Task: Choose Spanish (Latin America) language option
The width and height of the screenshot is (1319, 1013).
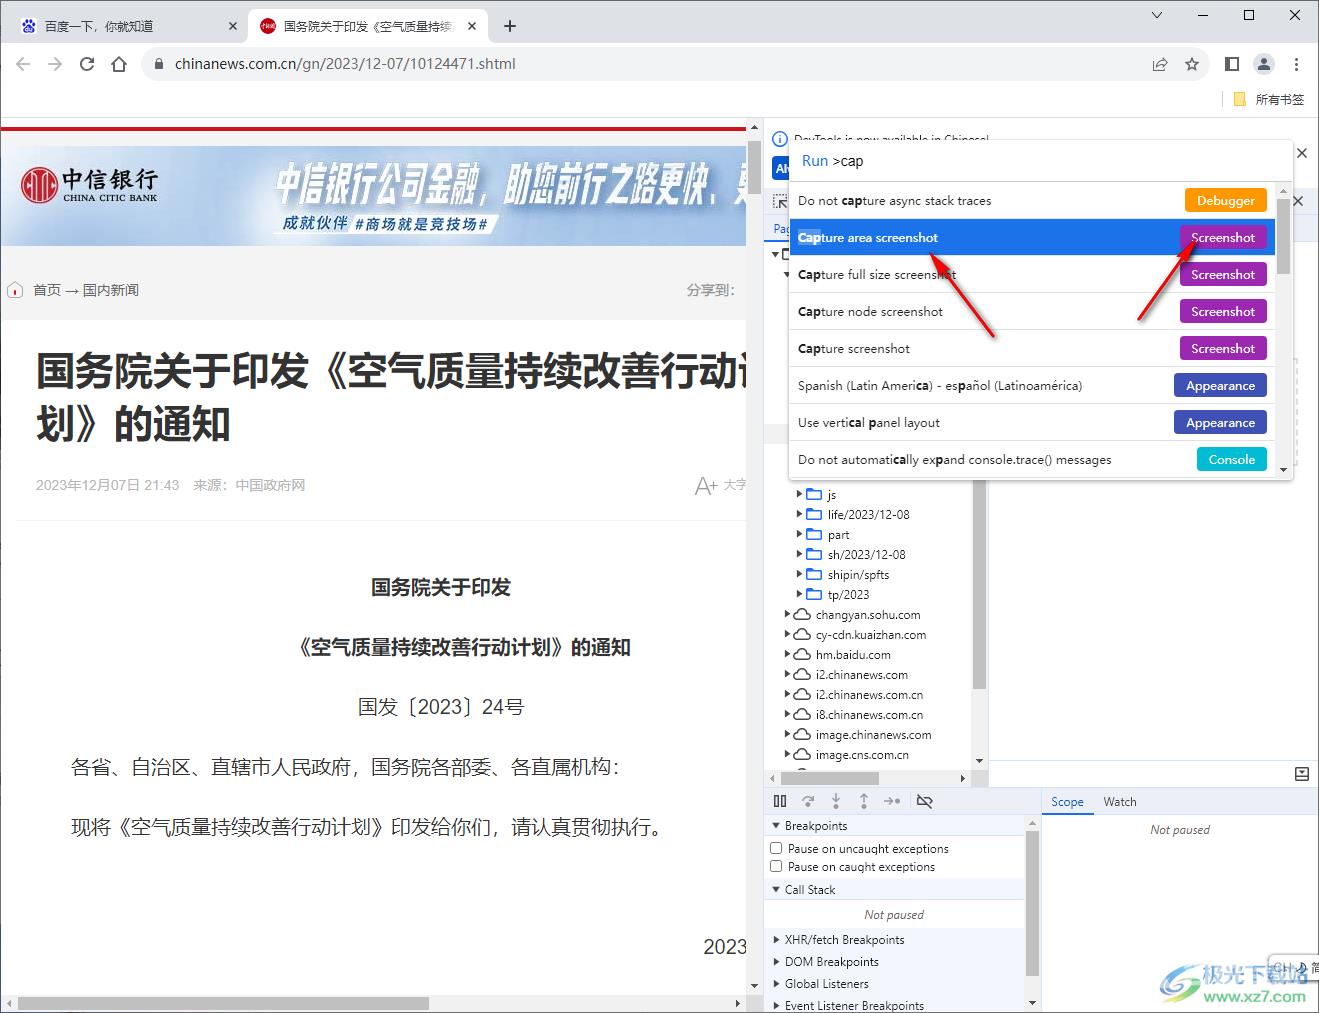Action: click(1032, 385)
